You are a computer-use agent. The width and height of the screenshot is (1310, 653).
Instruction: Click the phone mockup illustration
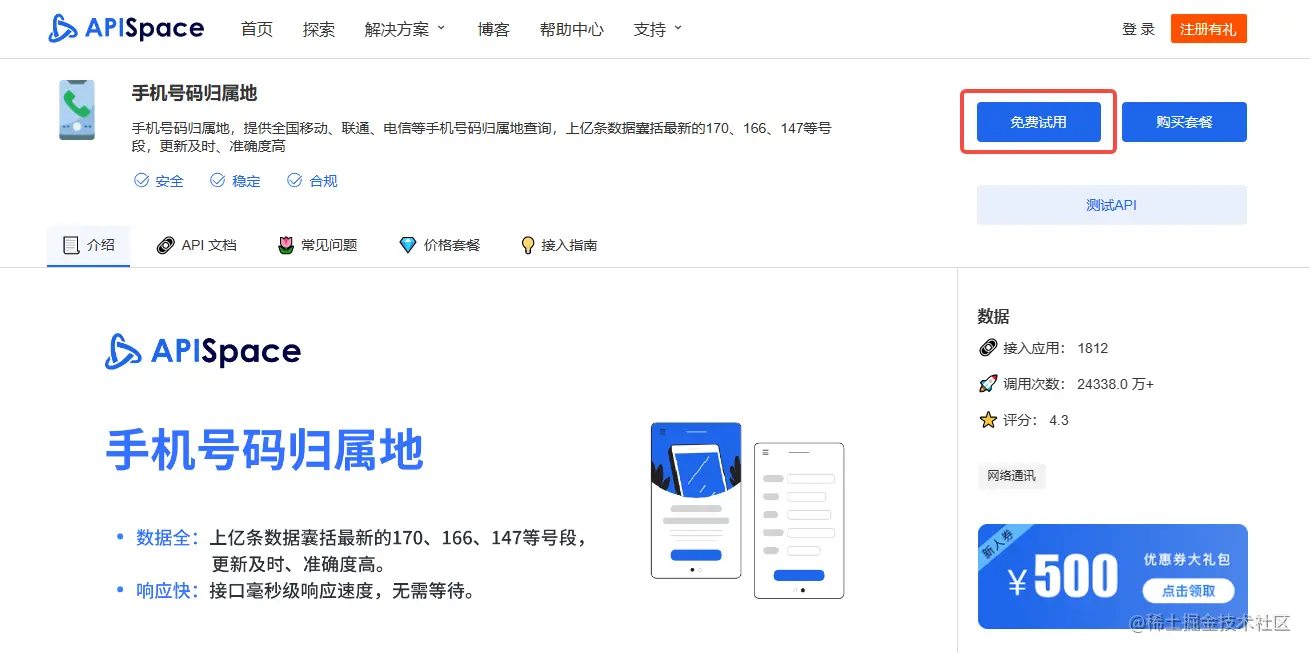pos(747,510)
